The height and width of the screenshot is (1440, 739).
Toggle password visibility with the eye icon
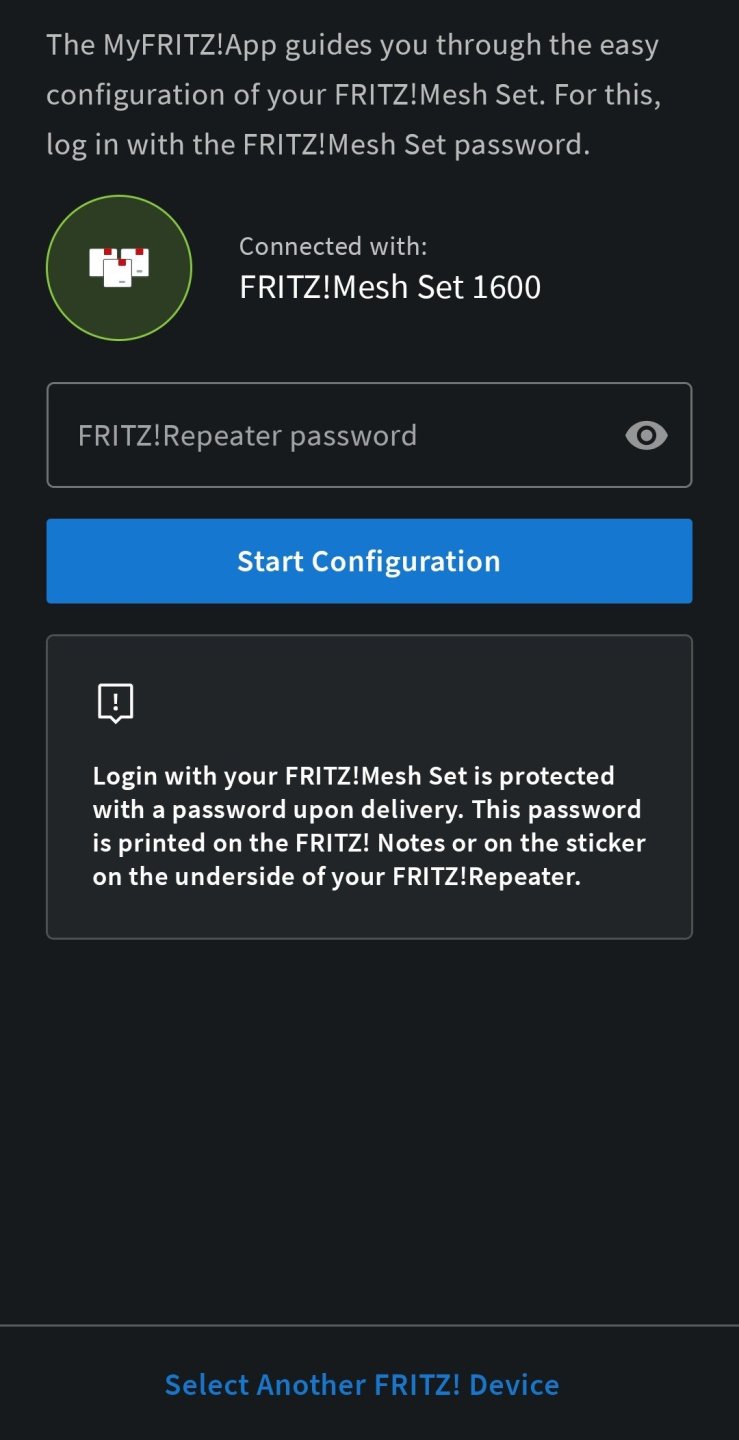646,435
